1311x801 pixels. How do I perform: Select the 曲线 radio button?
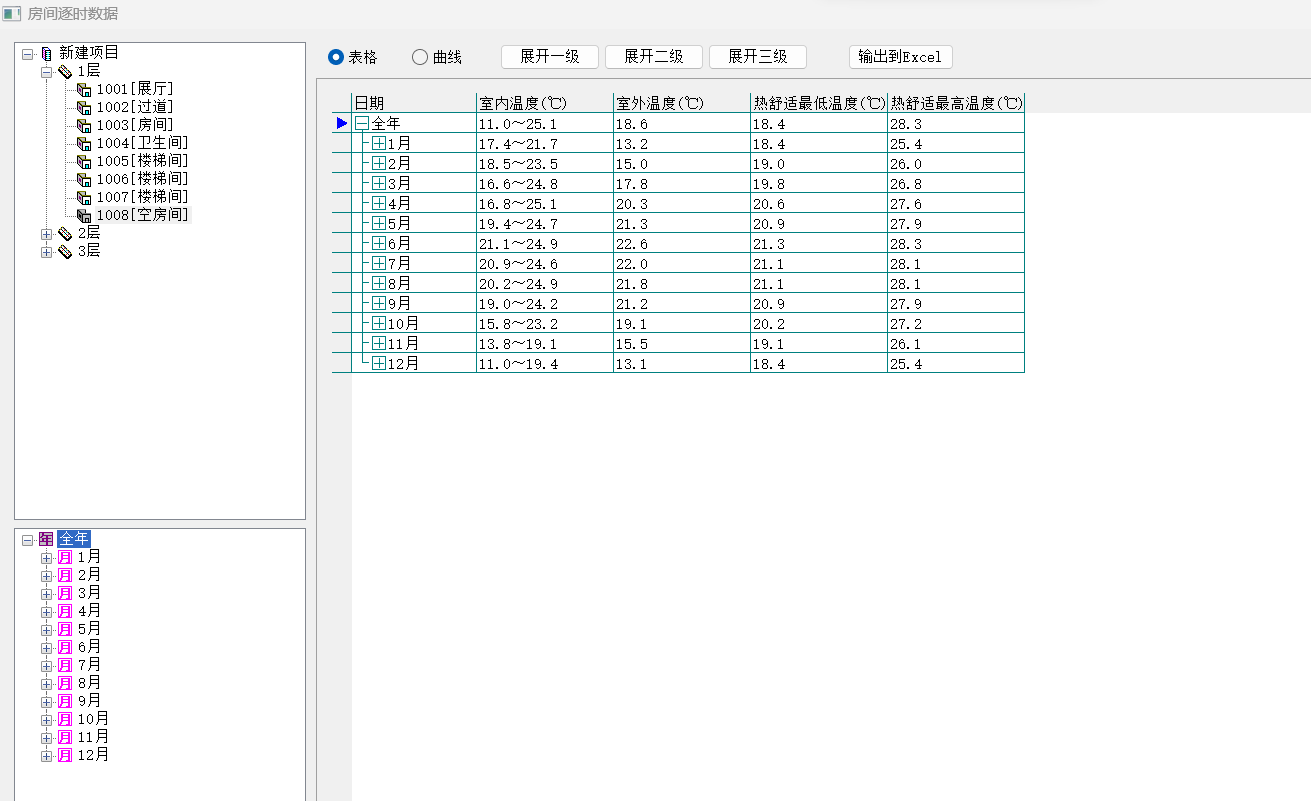coord(420,57)
